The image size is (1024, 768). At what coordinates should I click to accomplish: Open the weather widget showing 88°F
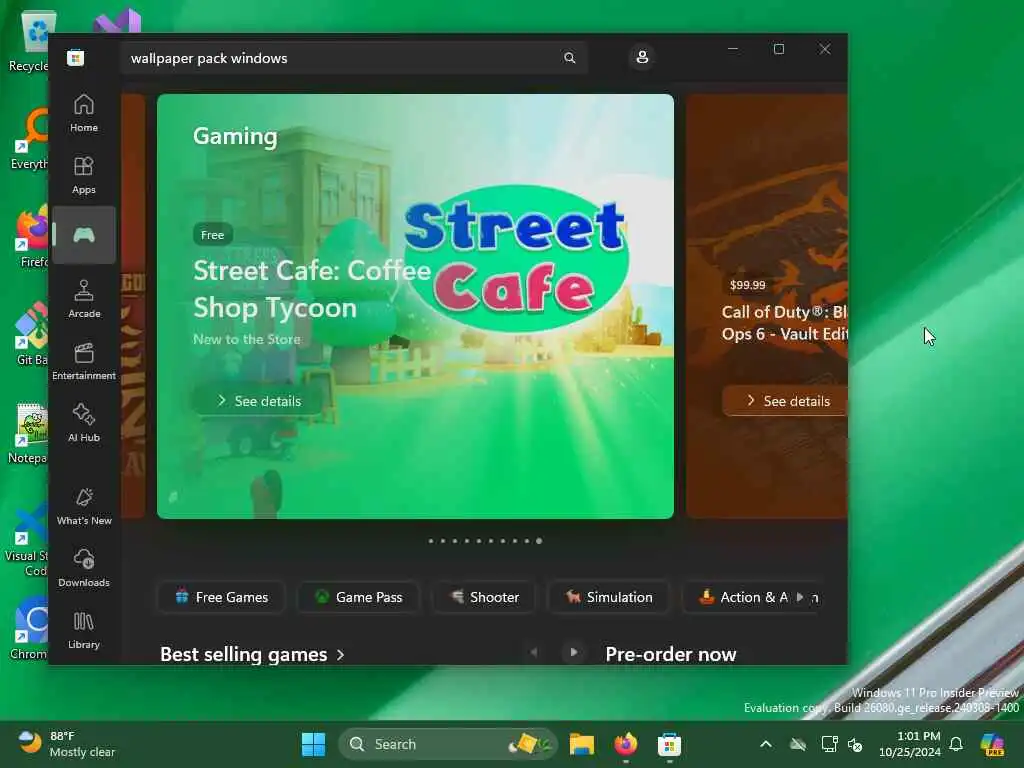tap(65, 744)
